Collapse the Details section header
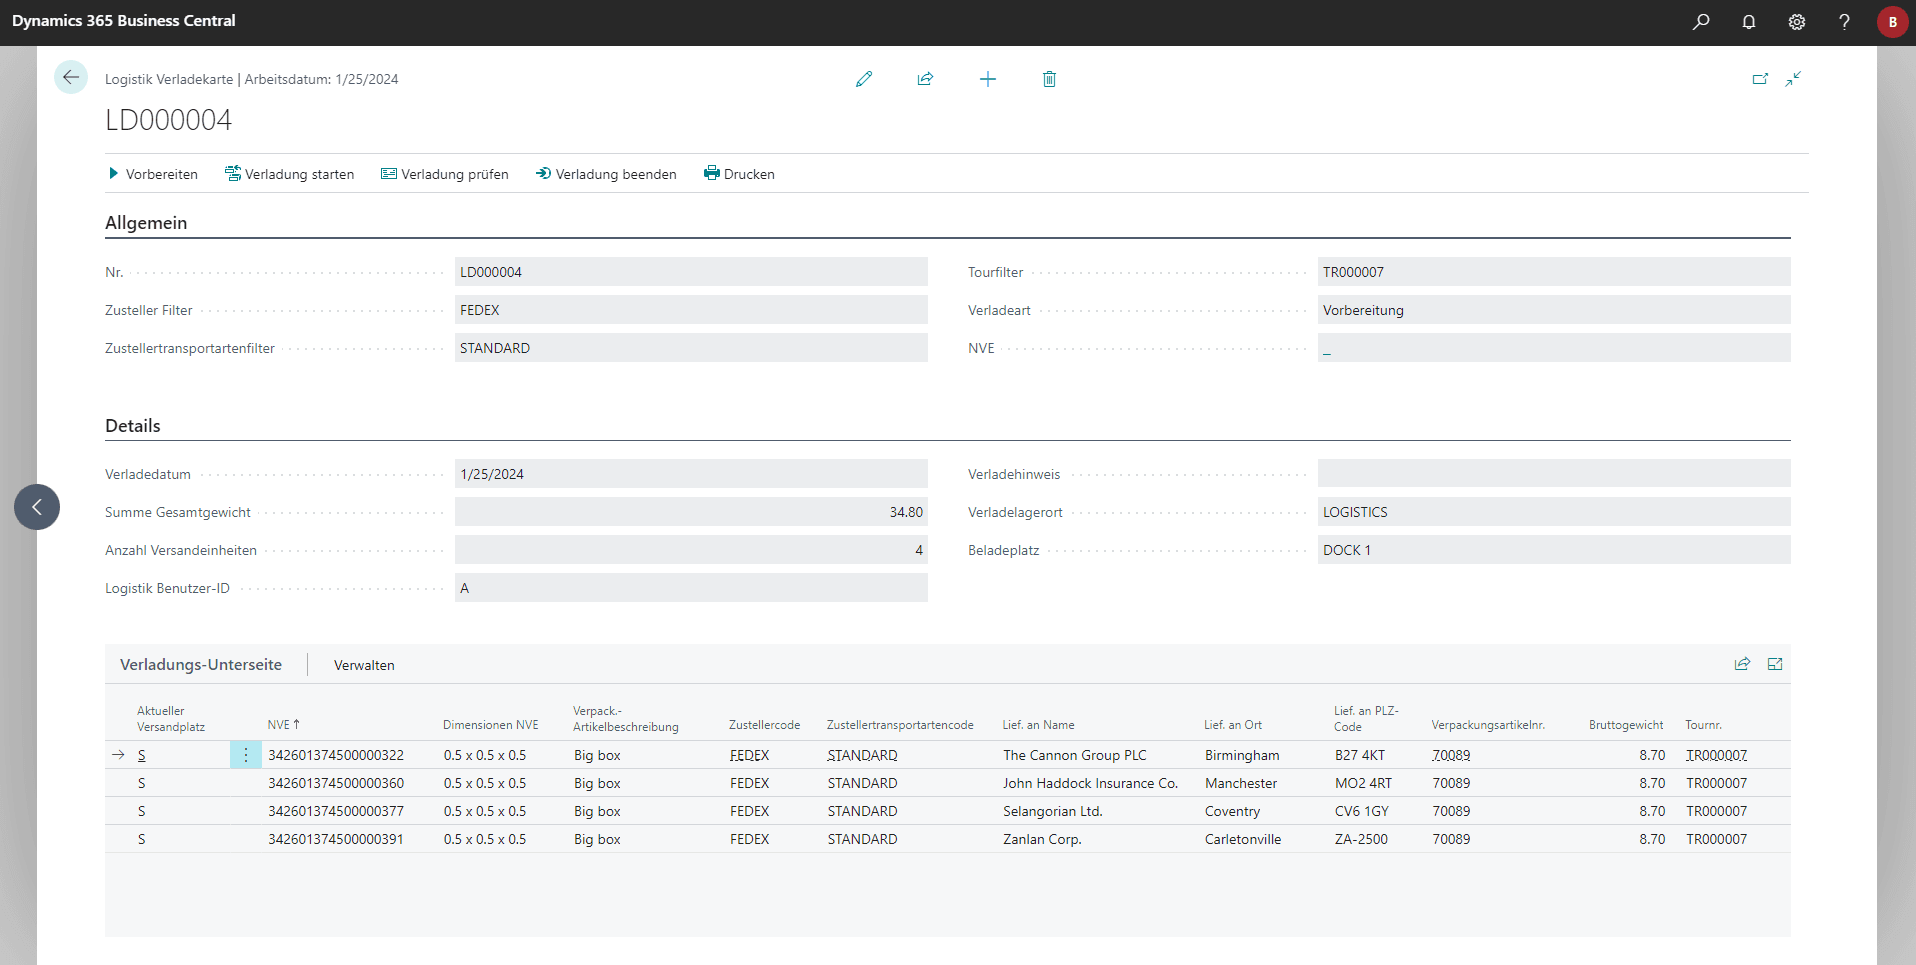This screenshot has width=1916, height=965. pyautogui.click(x=133, y=426)
